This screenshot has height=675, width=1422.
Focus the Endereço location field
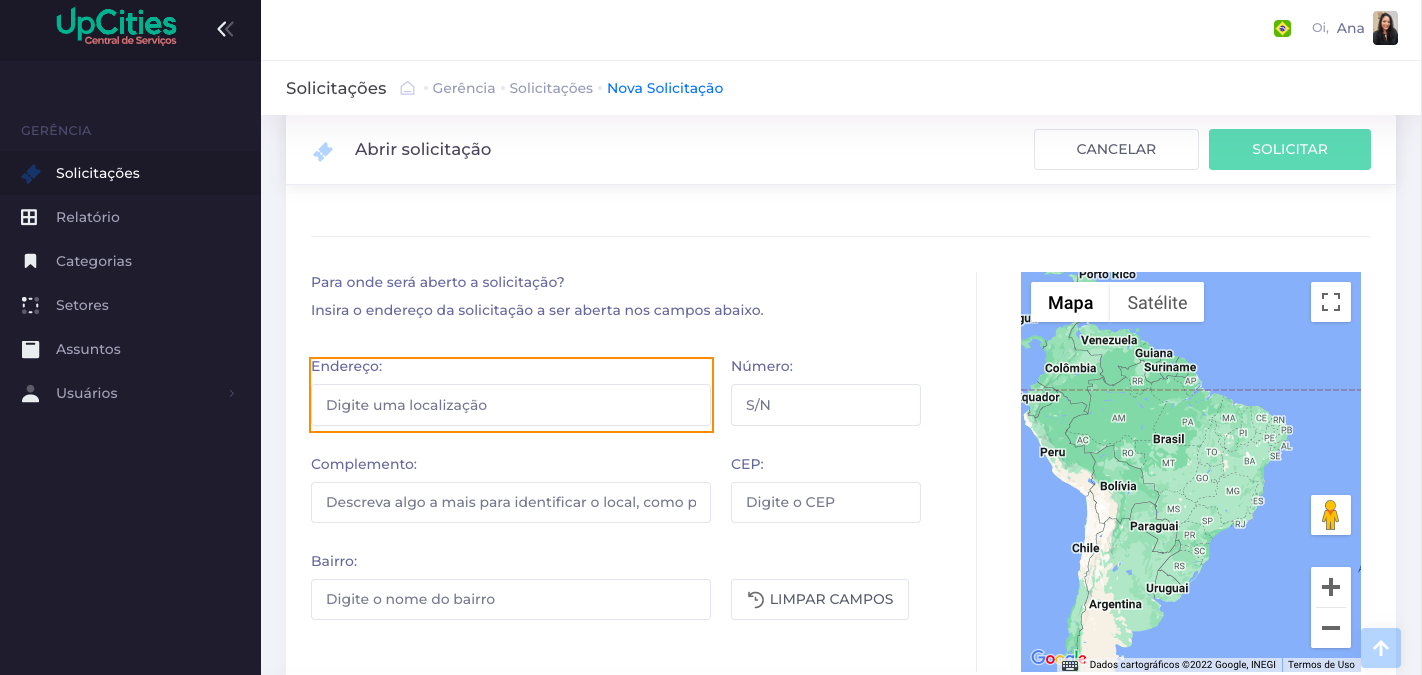[511, 405]
